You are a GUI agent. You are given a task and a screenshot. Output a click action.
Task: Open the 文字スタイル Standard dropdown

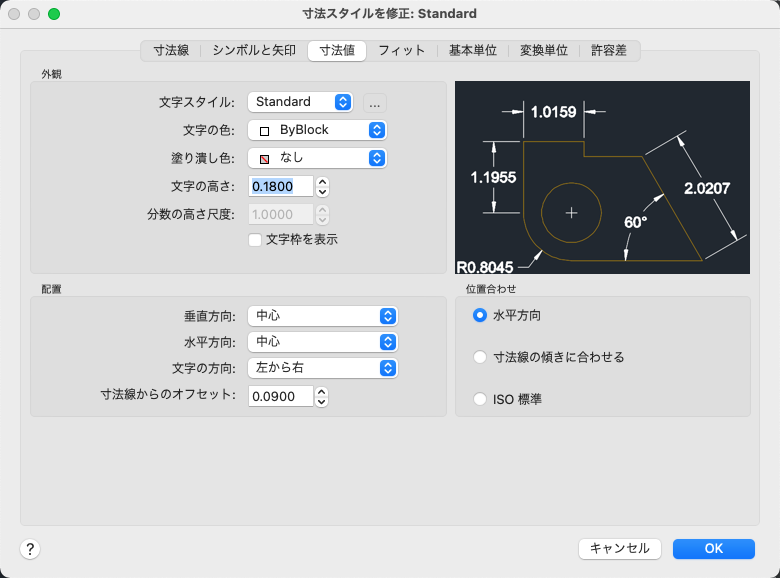pyautogui.click(x=300, y=102)
